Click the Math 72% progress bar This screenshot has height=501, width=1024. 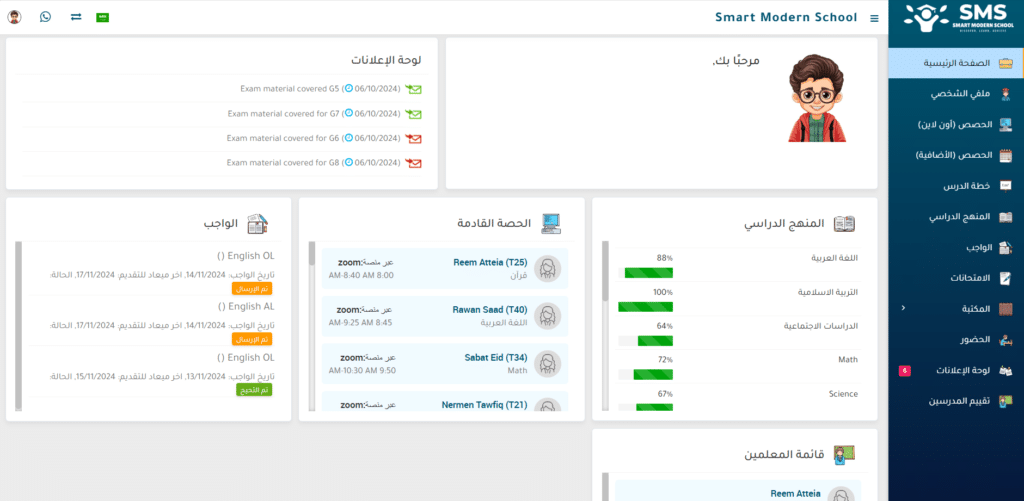[x=645, y=374]
